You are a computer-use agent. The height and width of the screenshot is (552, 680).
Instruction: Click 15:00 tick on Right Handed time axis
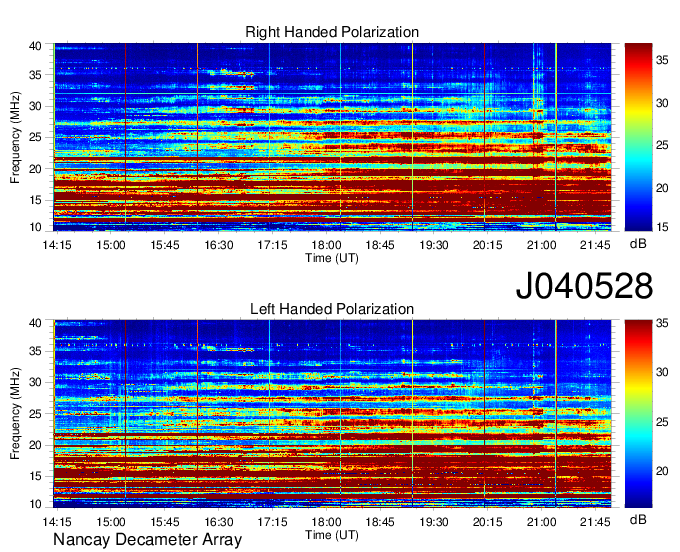[x=111, y=245]
